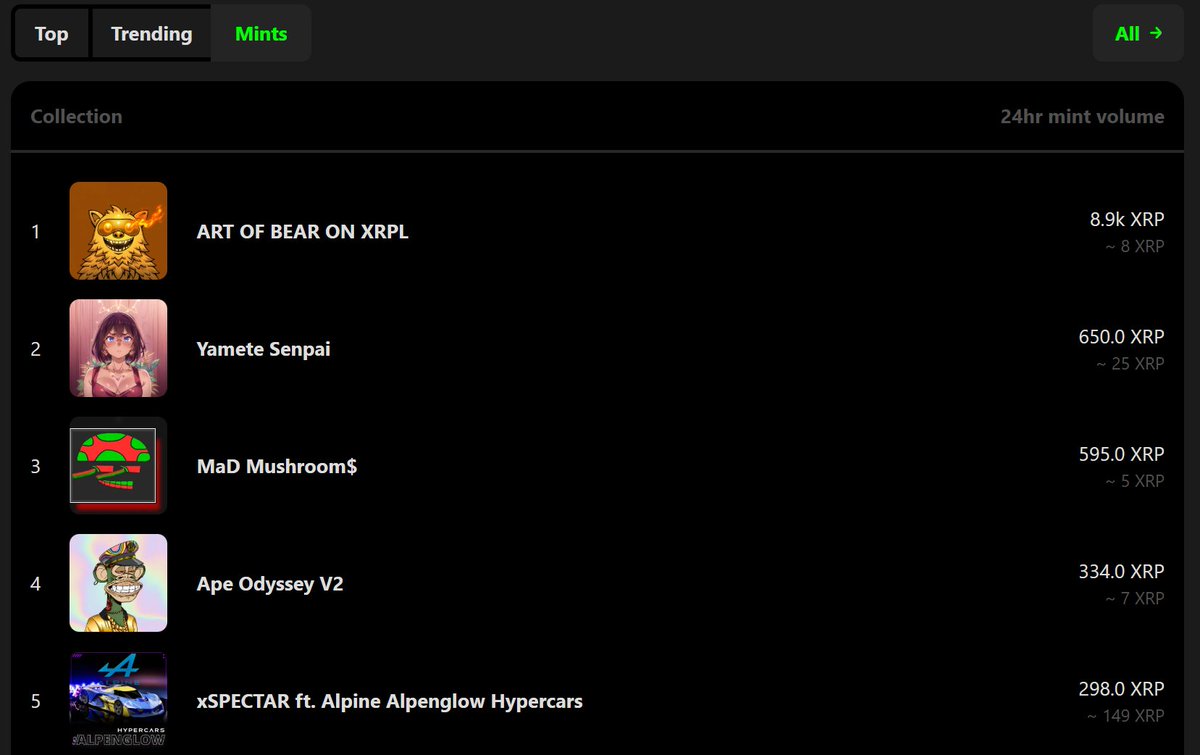1200x755 pixels.
Task: Click the 24hr mint volume header
Action: click(x=1082, y=116)
